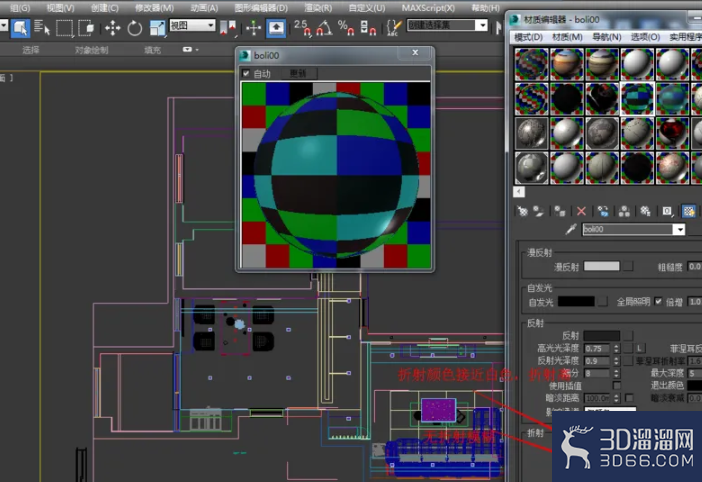Expand the 视图 reference coordinate dropdown

[192, 26]
